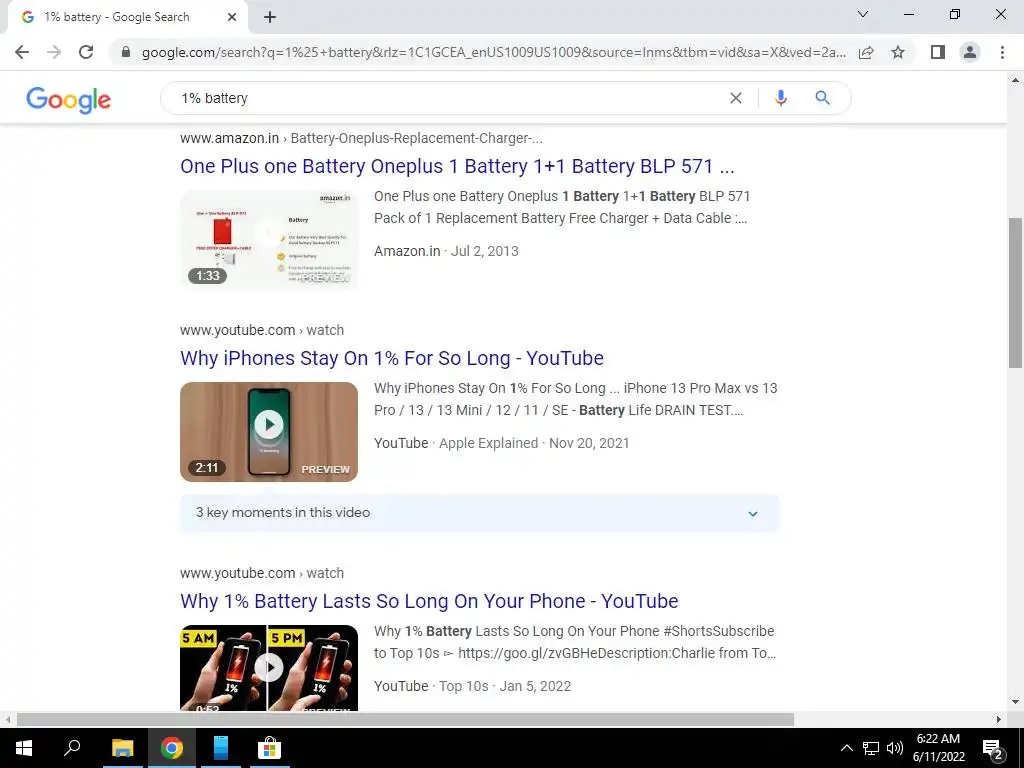Image resolution: width=1024 pixels, height=768 pixels.
Task: Open 'Why iPhones Stay On 1% For So Long' link
Action: click(392, 358)
